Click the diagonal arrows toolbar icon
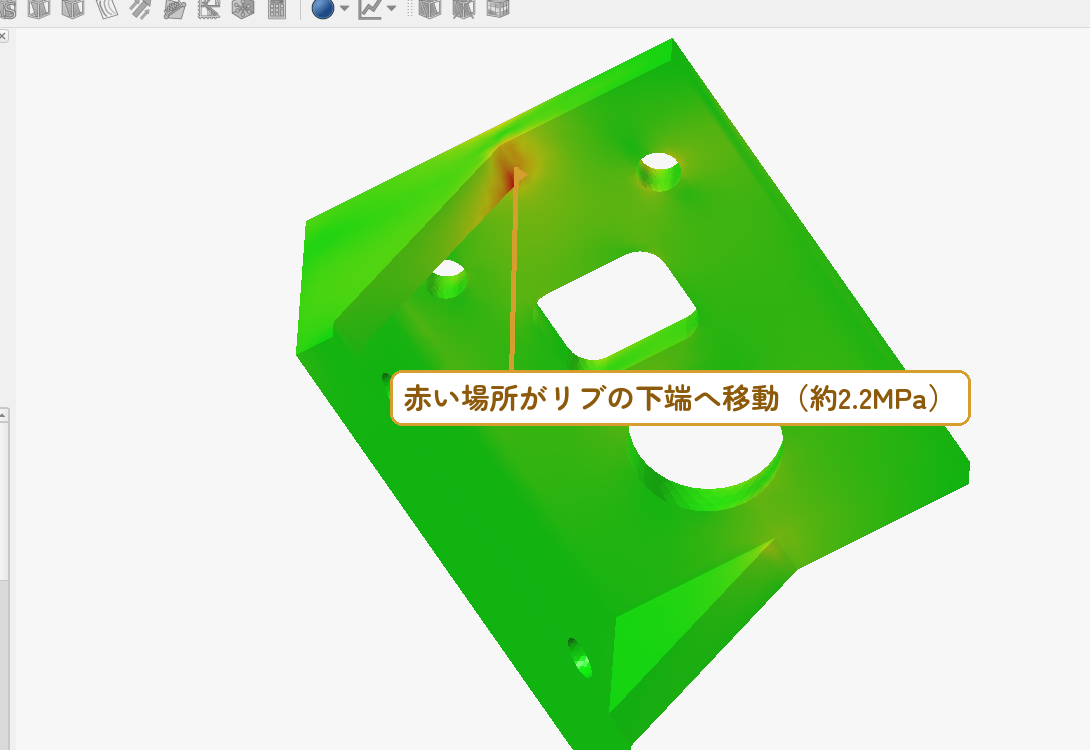This screenshot has height=750, width=1090. pyautogui.click(x=141, y=8)
